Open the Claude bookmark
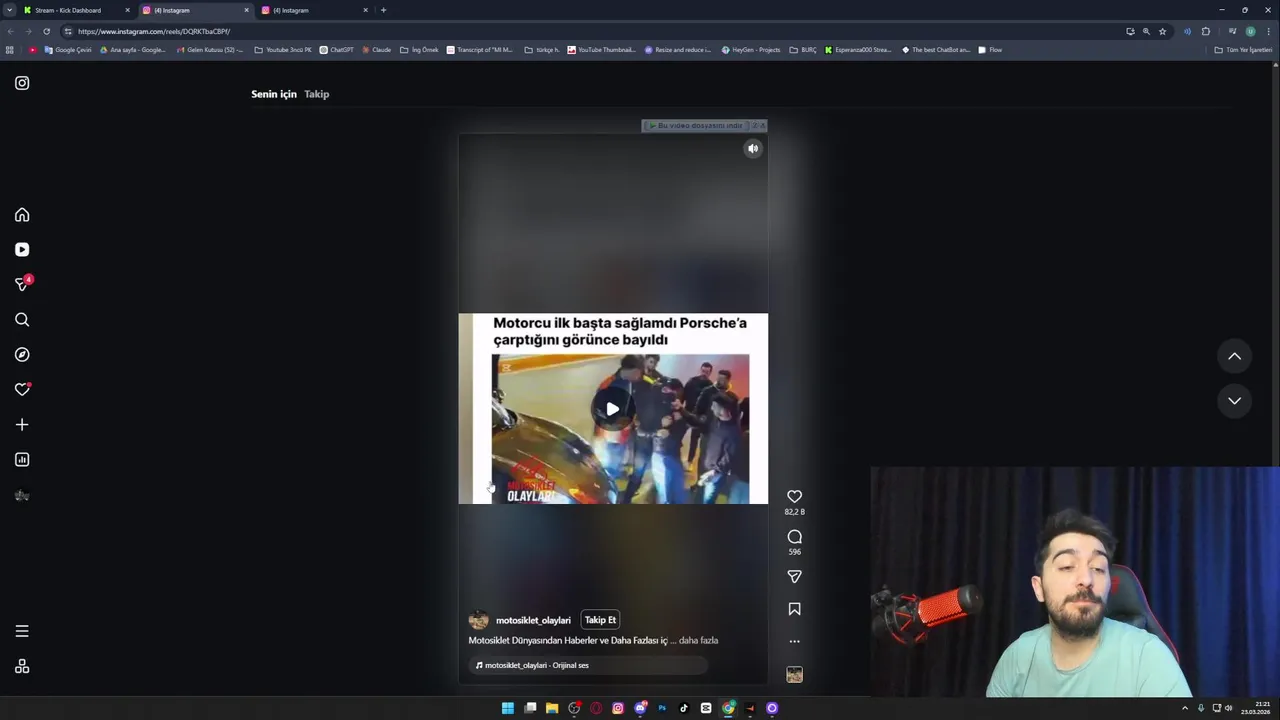 [x=376, y=50]
